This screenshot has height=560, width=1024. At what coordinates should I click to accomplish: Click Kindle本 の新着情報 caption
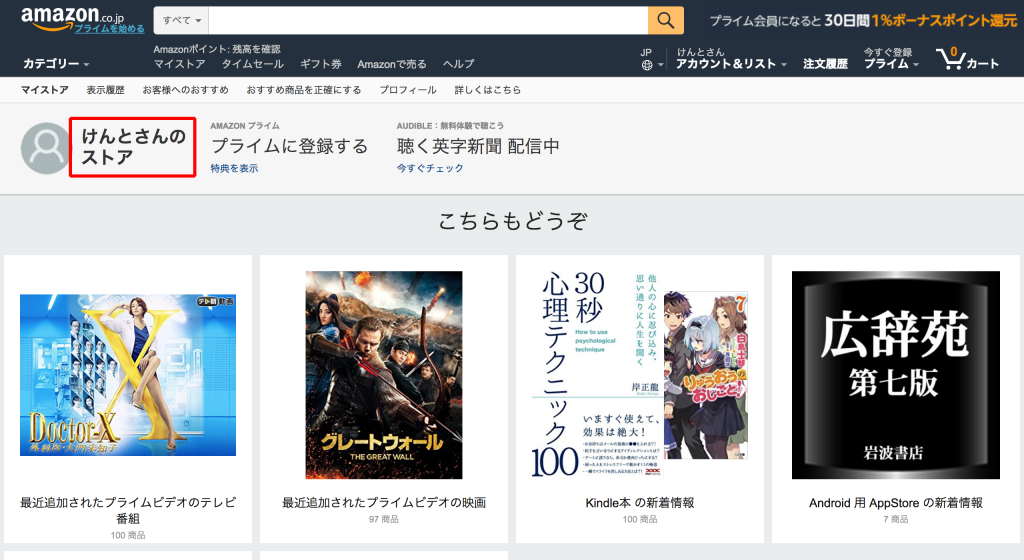point(640,503)
